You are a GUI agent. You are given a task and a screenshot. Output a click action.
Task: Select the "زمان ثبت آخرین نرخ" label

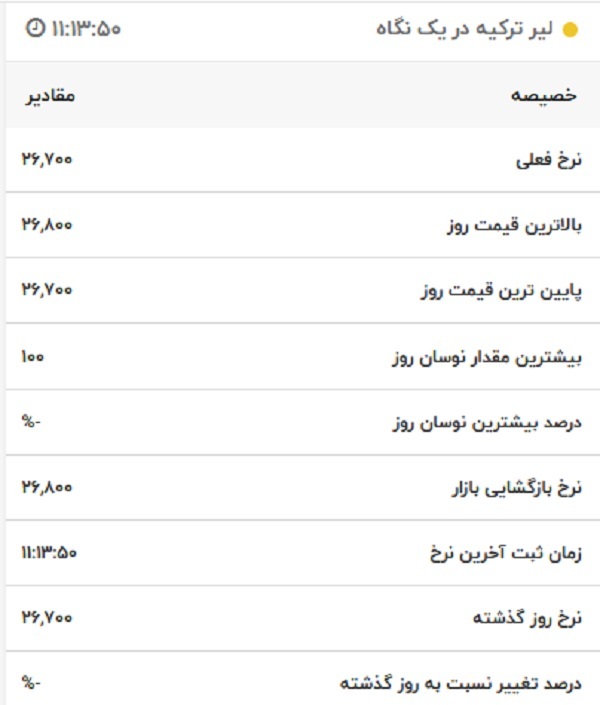[505, 553]
